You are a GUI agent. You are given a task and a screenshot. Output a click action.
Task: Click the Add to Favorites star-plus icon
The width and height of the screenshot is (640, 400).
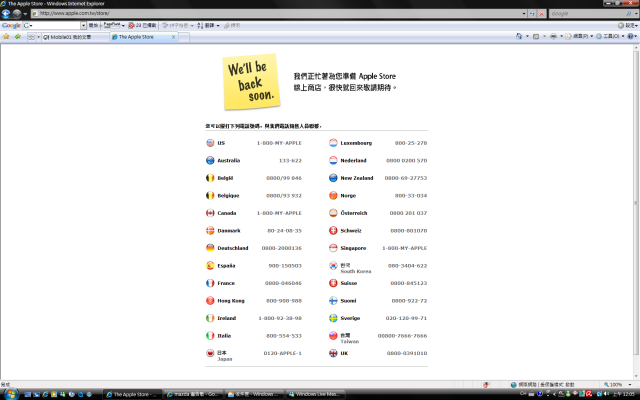(x=18, y=37)
